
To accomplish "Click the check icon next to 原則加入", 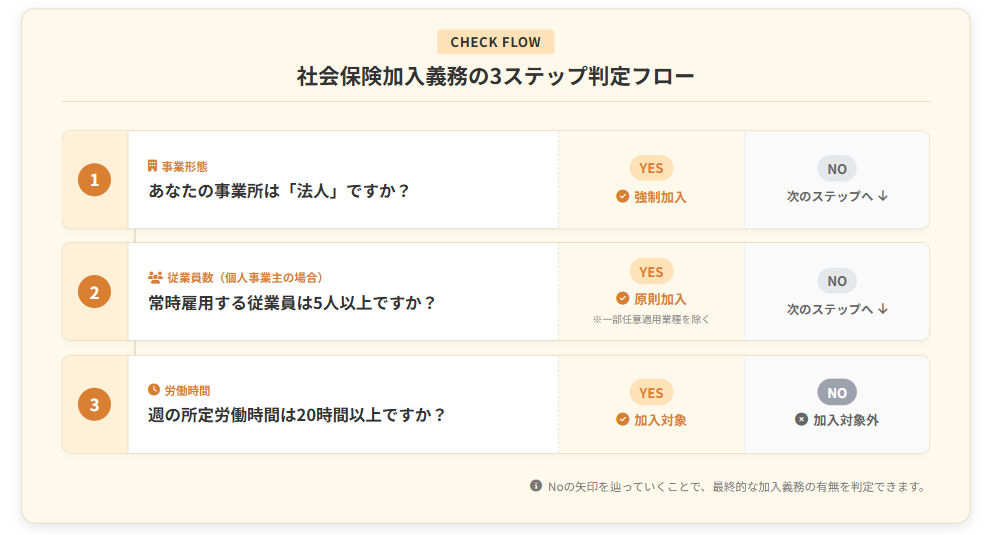I will 622,299.
